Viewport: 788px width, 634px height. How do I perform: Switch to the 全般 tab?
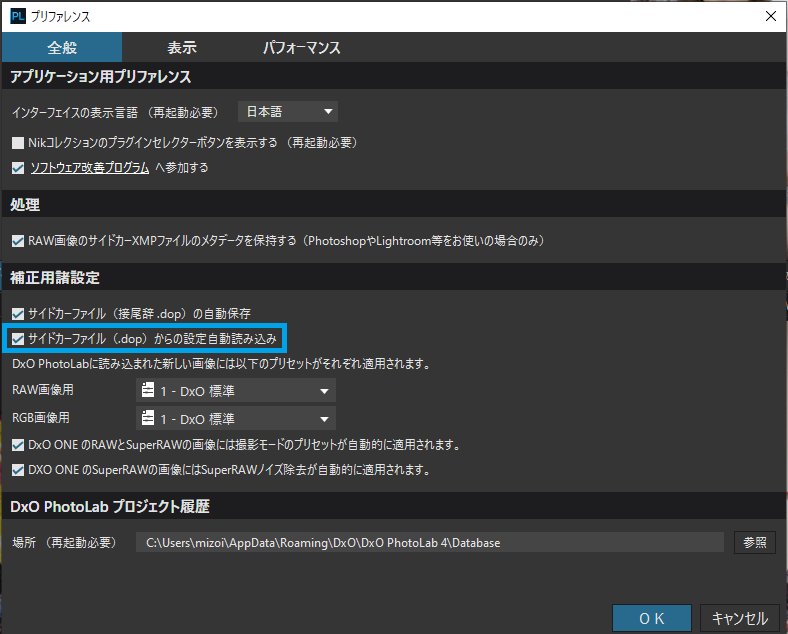[x=62, y=47]
